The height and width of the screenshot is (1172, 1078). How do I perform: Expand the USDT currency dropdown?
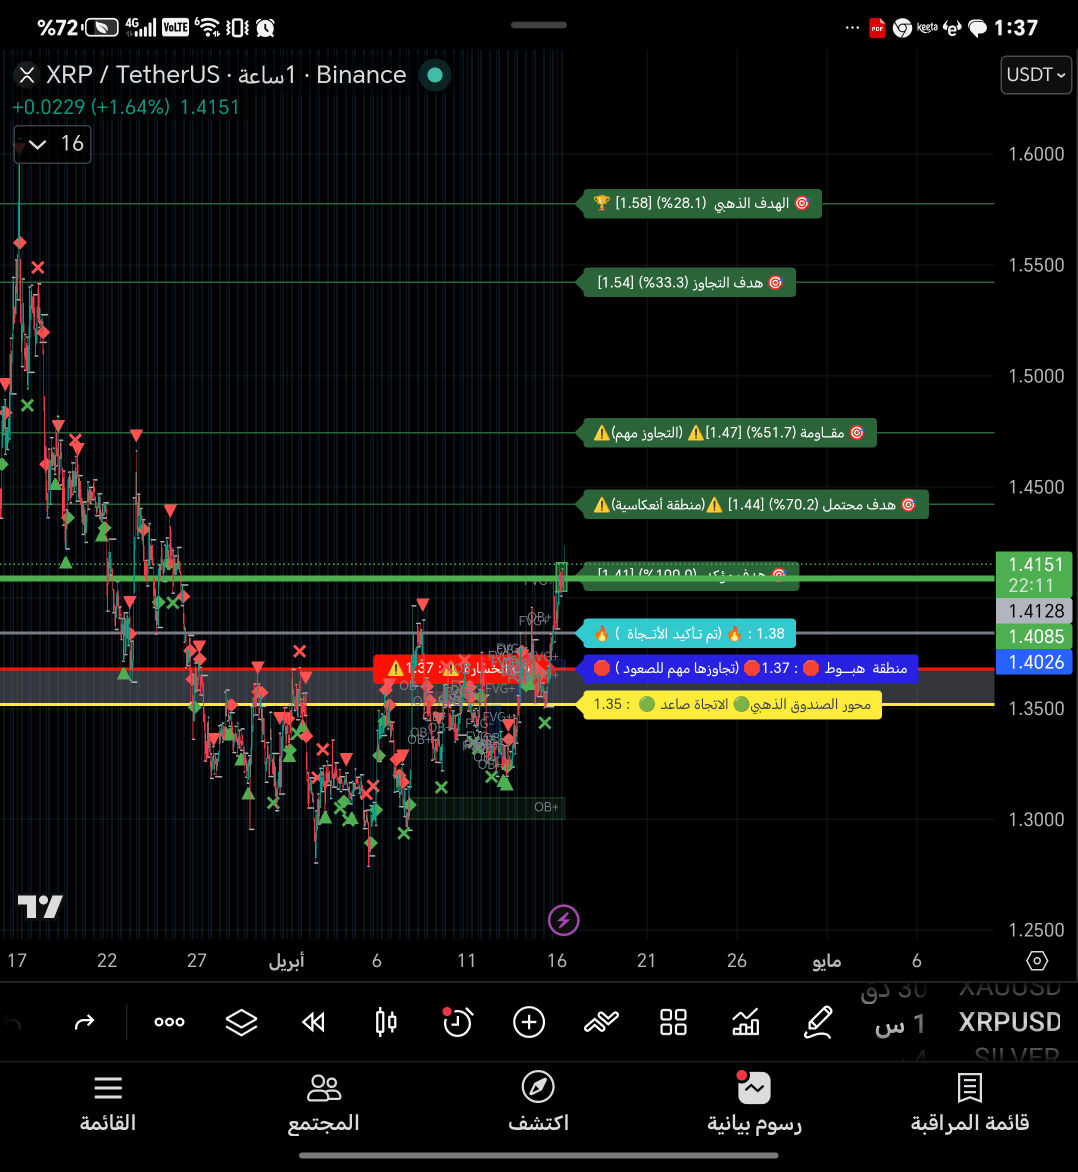point(1035,75)
